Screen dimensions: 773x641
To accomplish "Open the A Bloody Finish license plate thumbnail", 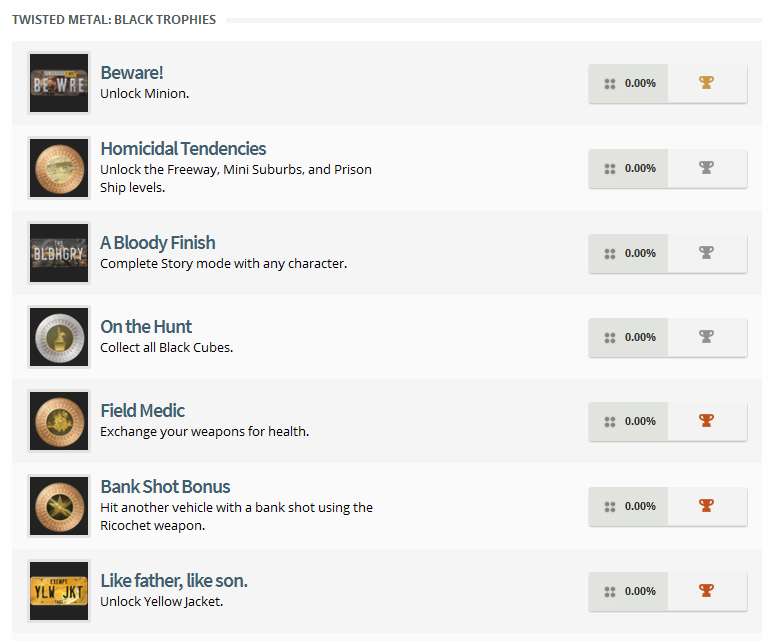I will 59,253.
